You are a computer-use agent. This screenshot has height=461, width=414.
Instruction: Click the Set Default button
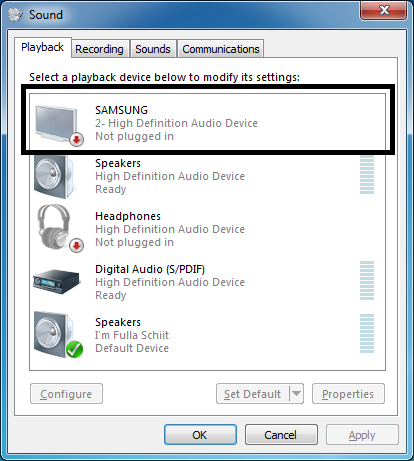(253, 394)
